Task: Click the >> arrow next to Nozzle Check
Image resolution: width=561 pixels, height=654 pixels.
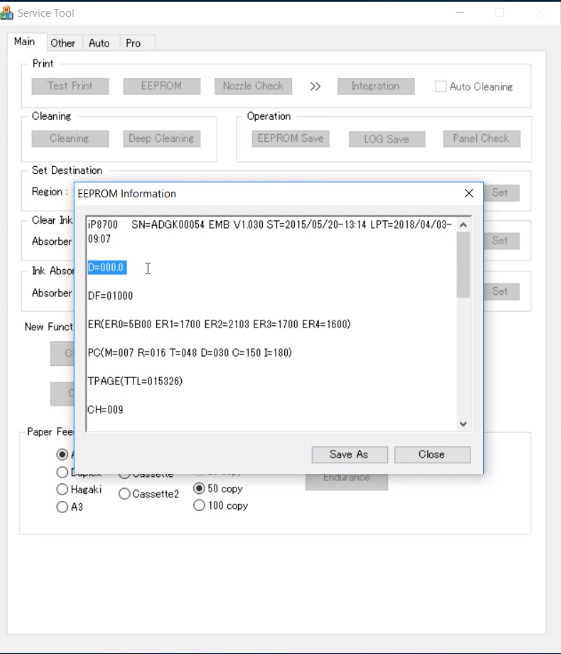Action: pos(315,86)
